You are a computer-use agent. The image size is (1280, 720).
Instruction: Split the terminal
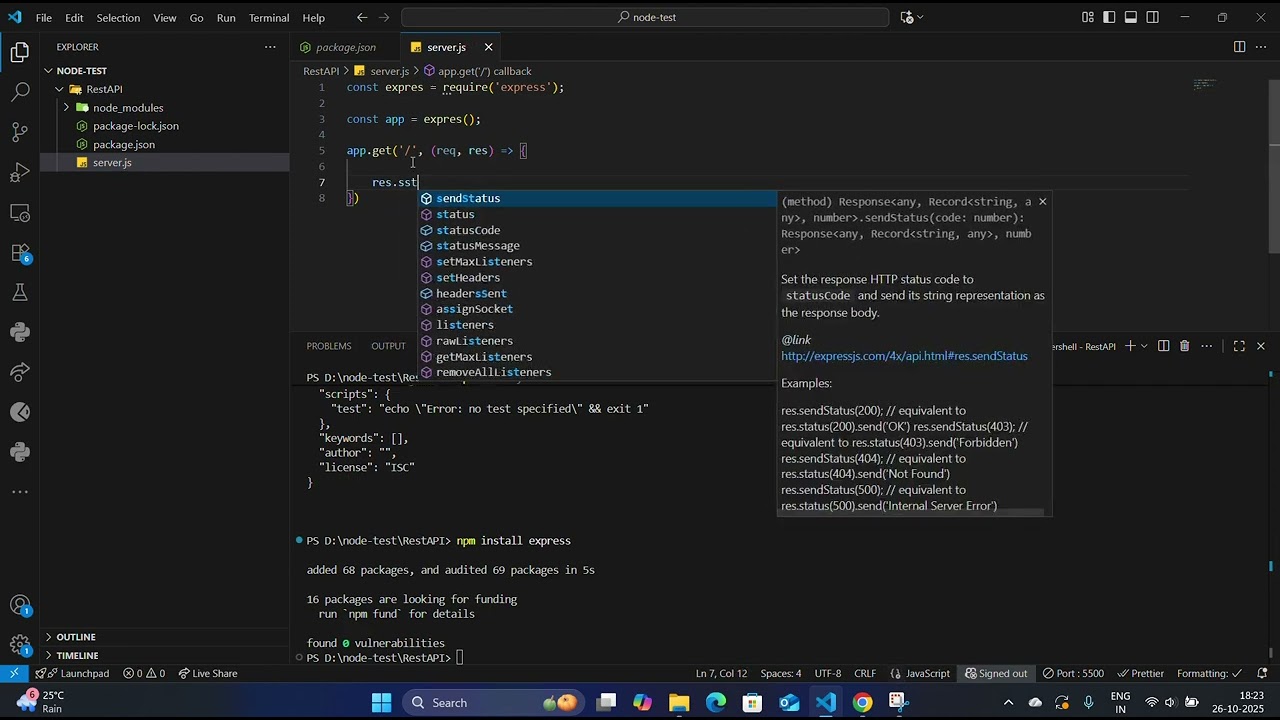pos(1163,346)
